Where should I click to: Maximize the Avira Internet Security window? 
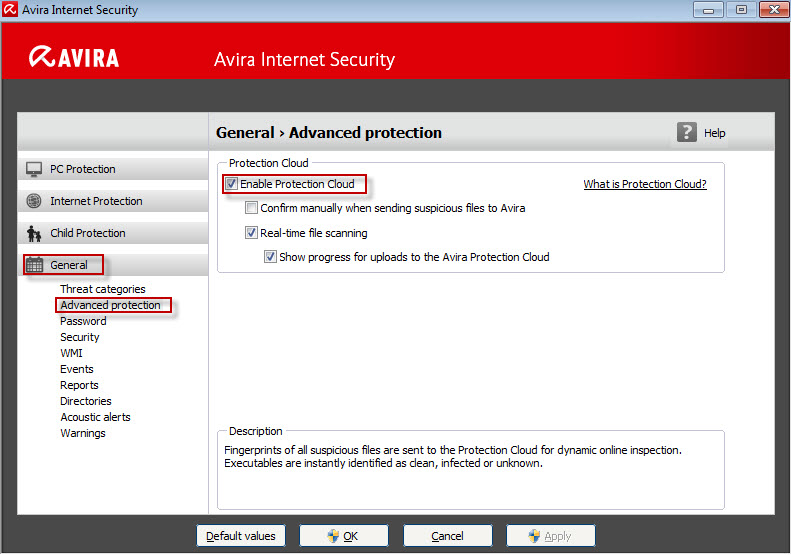741,10
